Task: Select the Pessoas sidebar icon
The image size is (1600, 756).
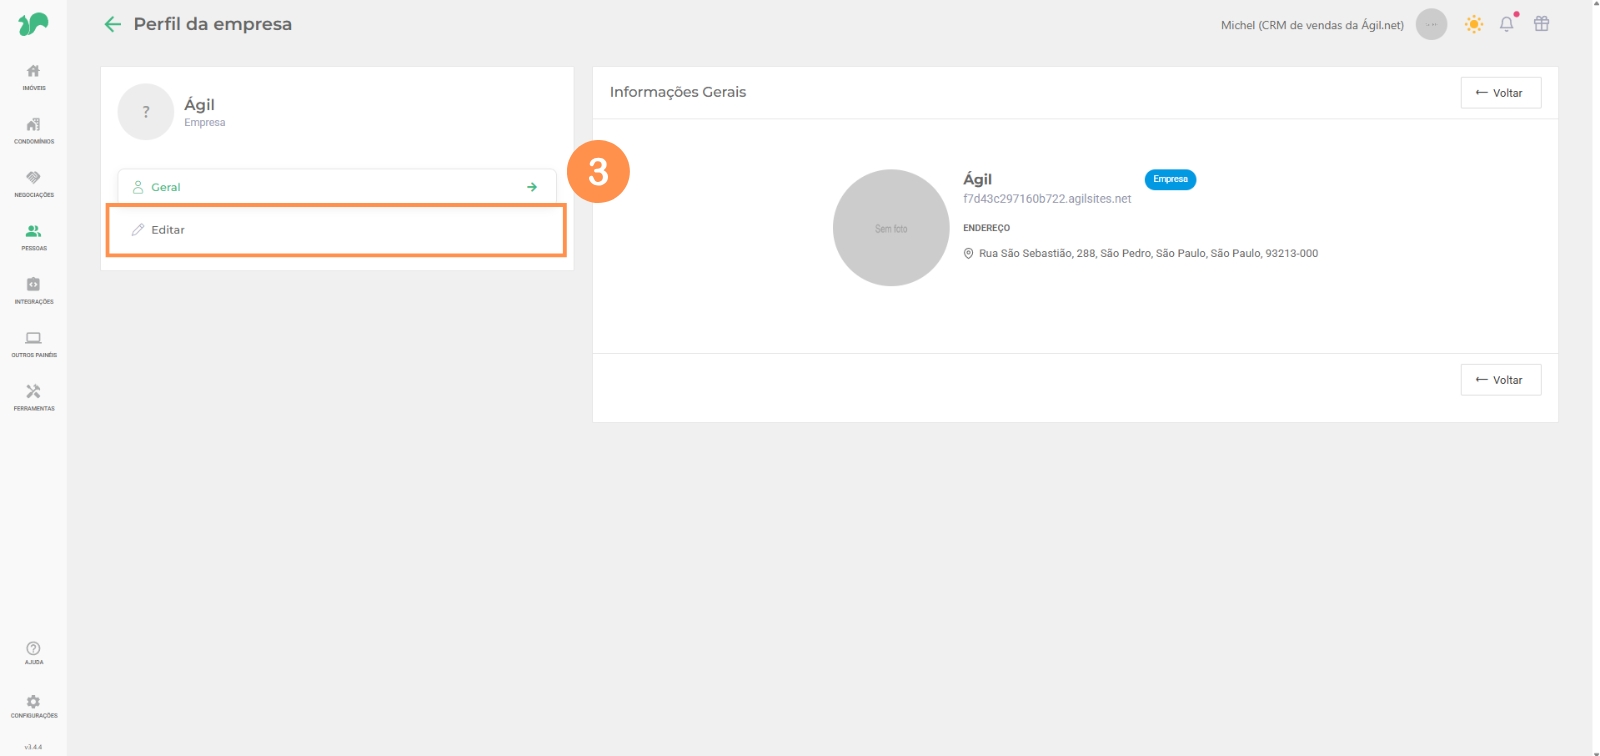Action: 33,232
